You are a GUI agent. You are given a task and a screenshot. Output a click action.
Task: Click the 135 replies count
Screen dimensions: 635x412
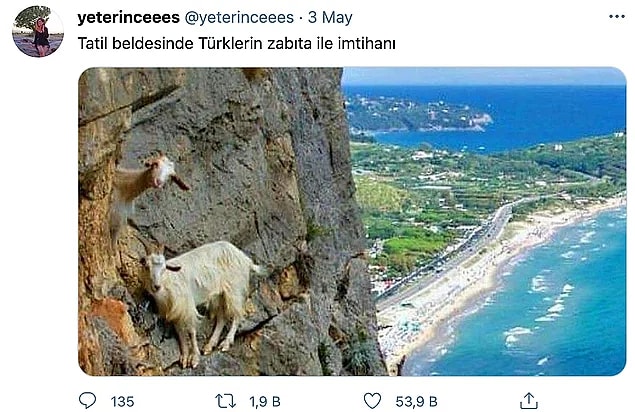click(x=122, y=401)
